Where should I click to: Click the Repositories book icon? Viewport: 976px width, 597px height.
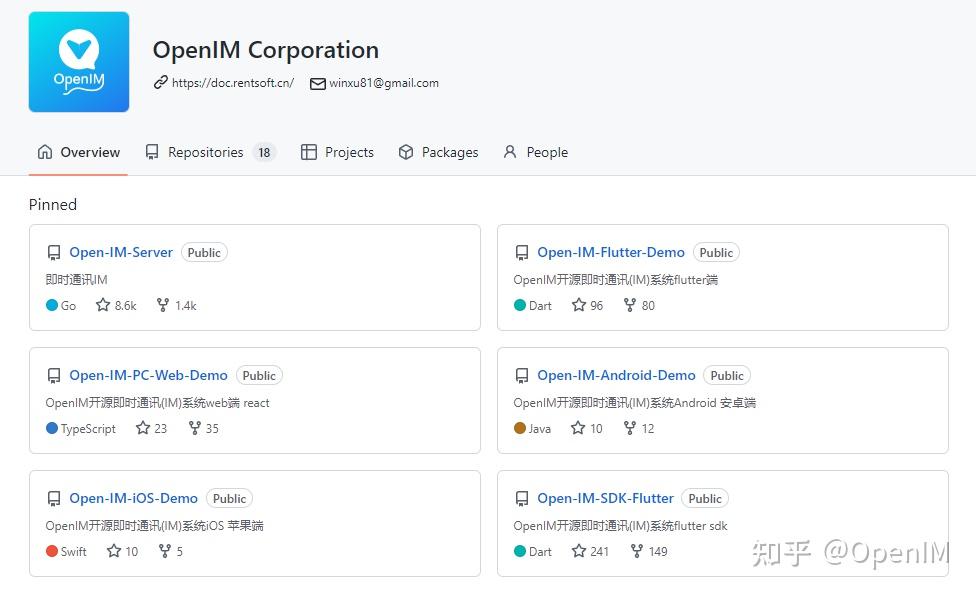click(152, 152)
